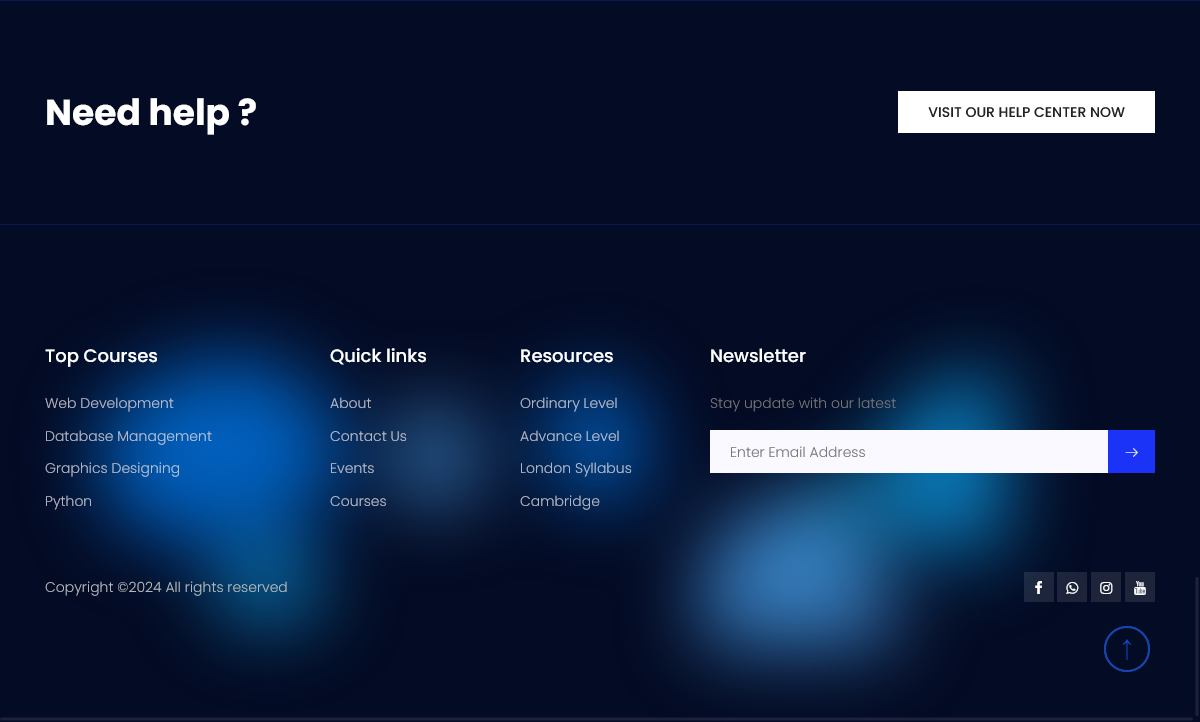This screenshot has width=1200, height=722.
Task: Select London Syllabus resource link
Action: point(575,468)
